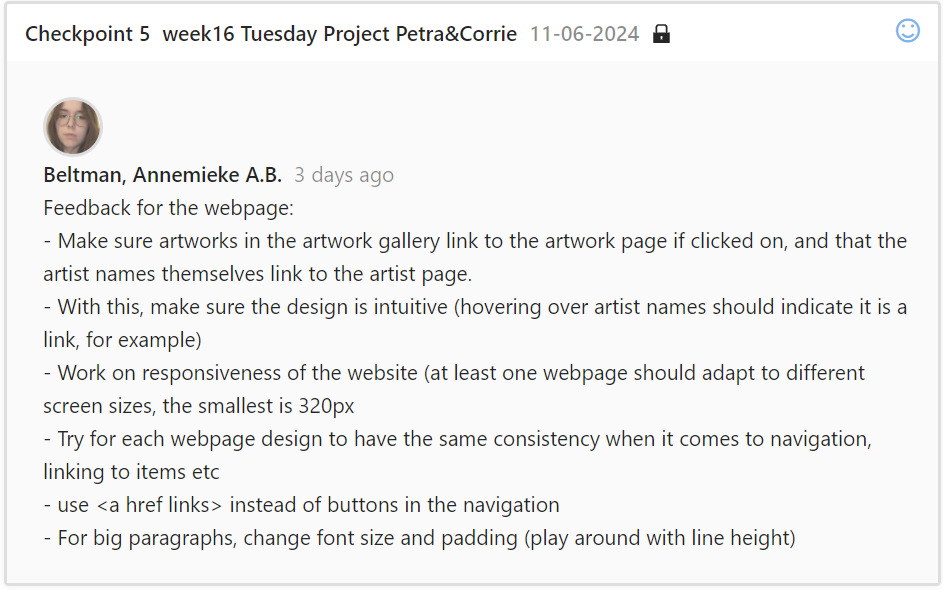Open Annemieke Beltman's profile picture

pos(73,127)
